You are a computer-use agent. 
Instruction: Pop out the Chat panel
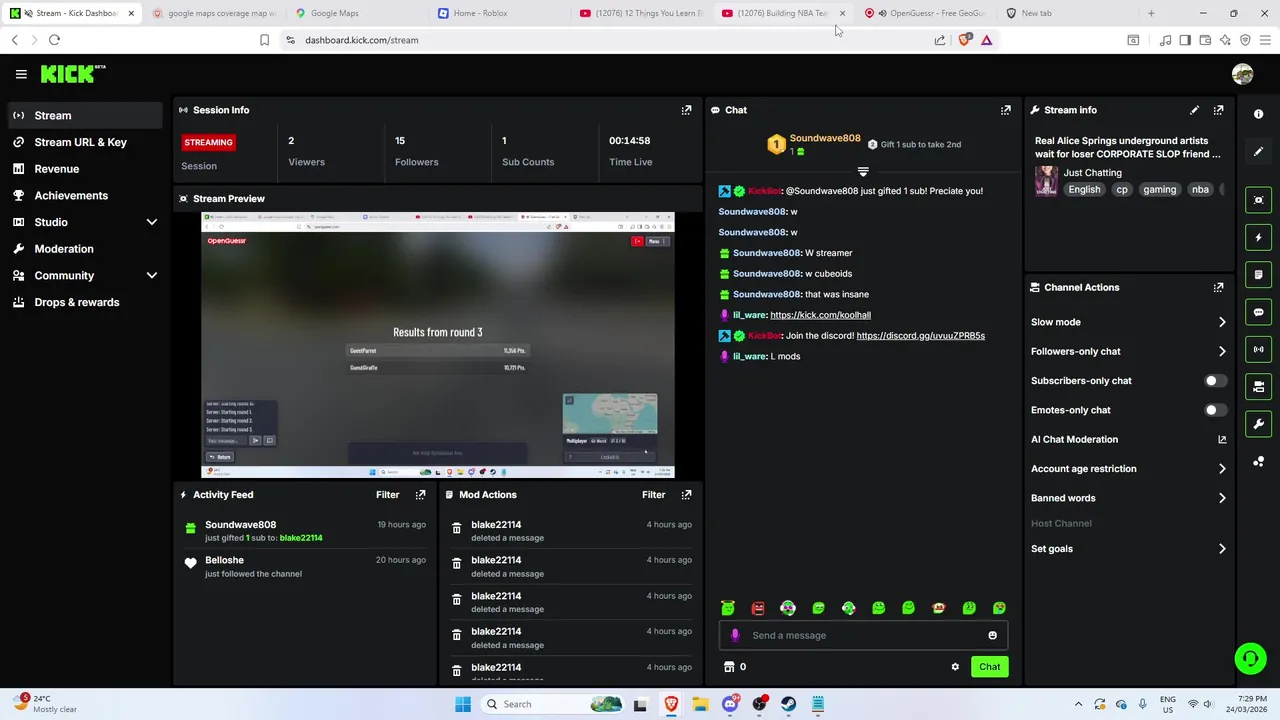point(1006,110)
